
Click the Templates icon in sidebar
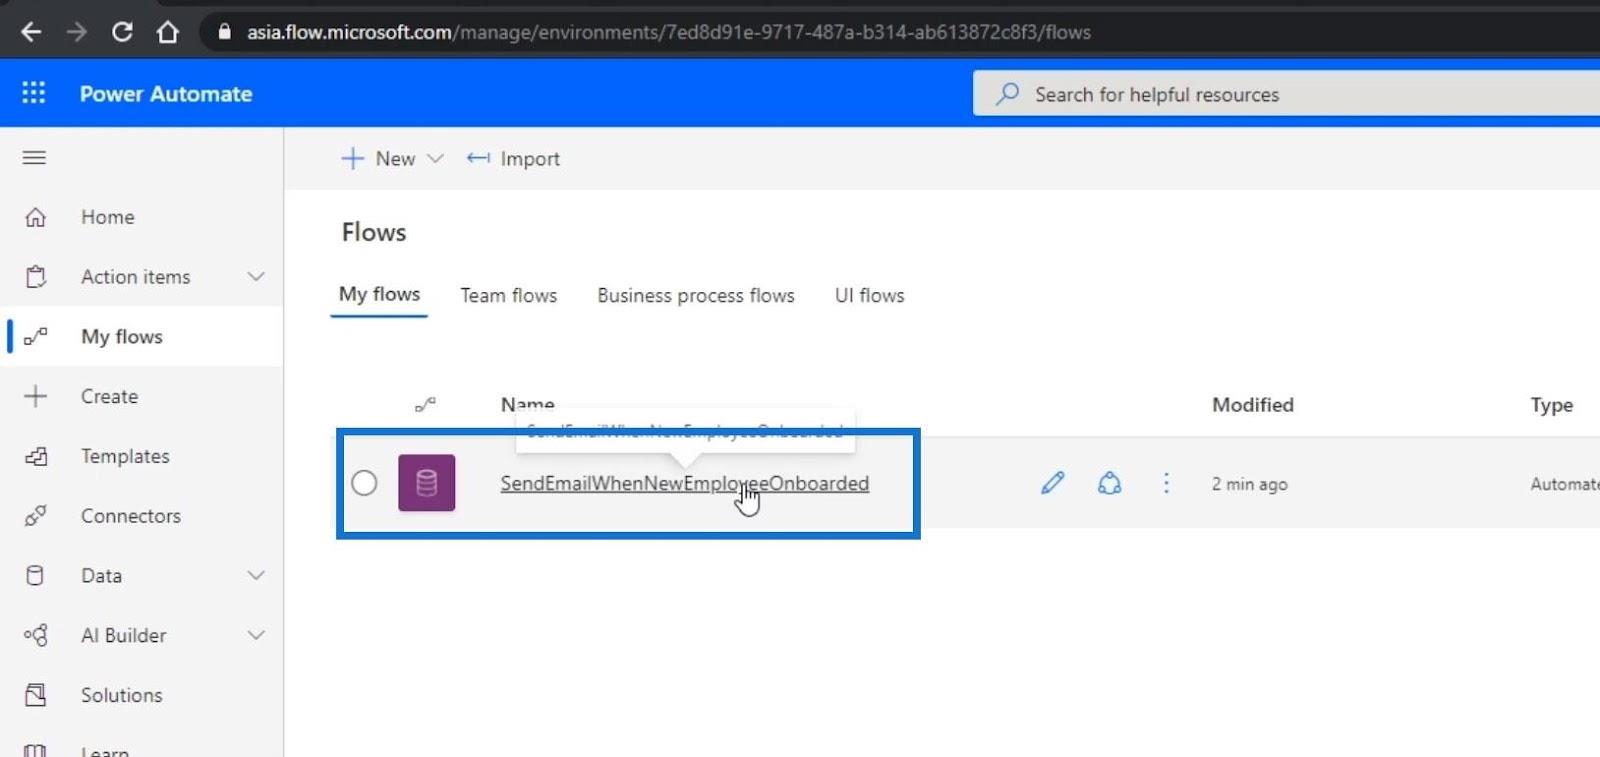35,456
